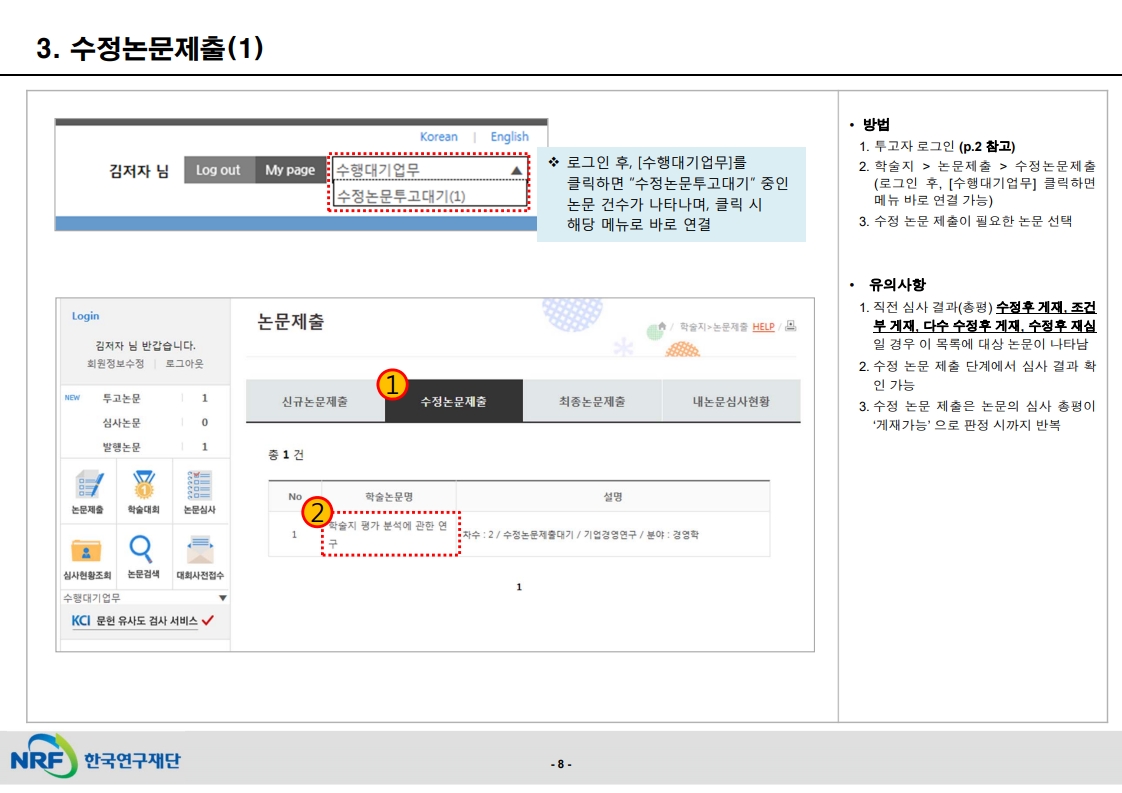Open the 논문심사 checklist icon

(200, 490)
